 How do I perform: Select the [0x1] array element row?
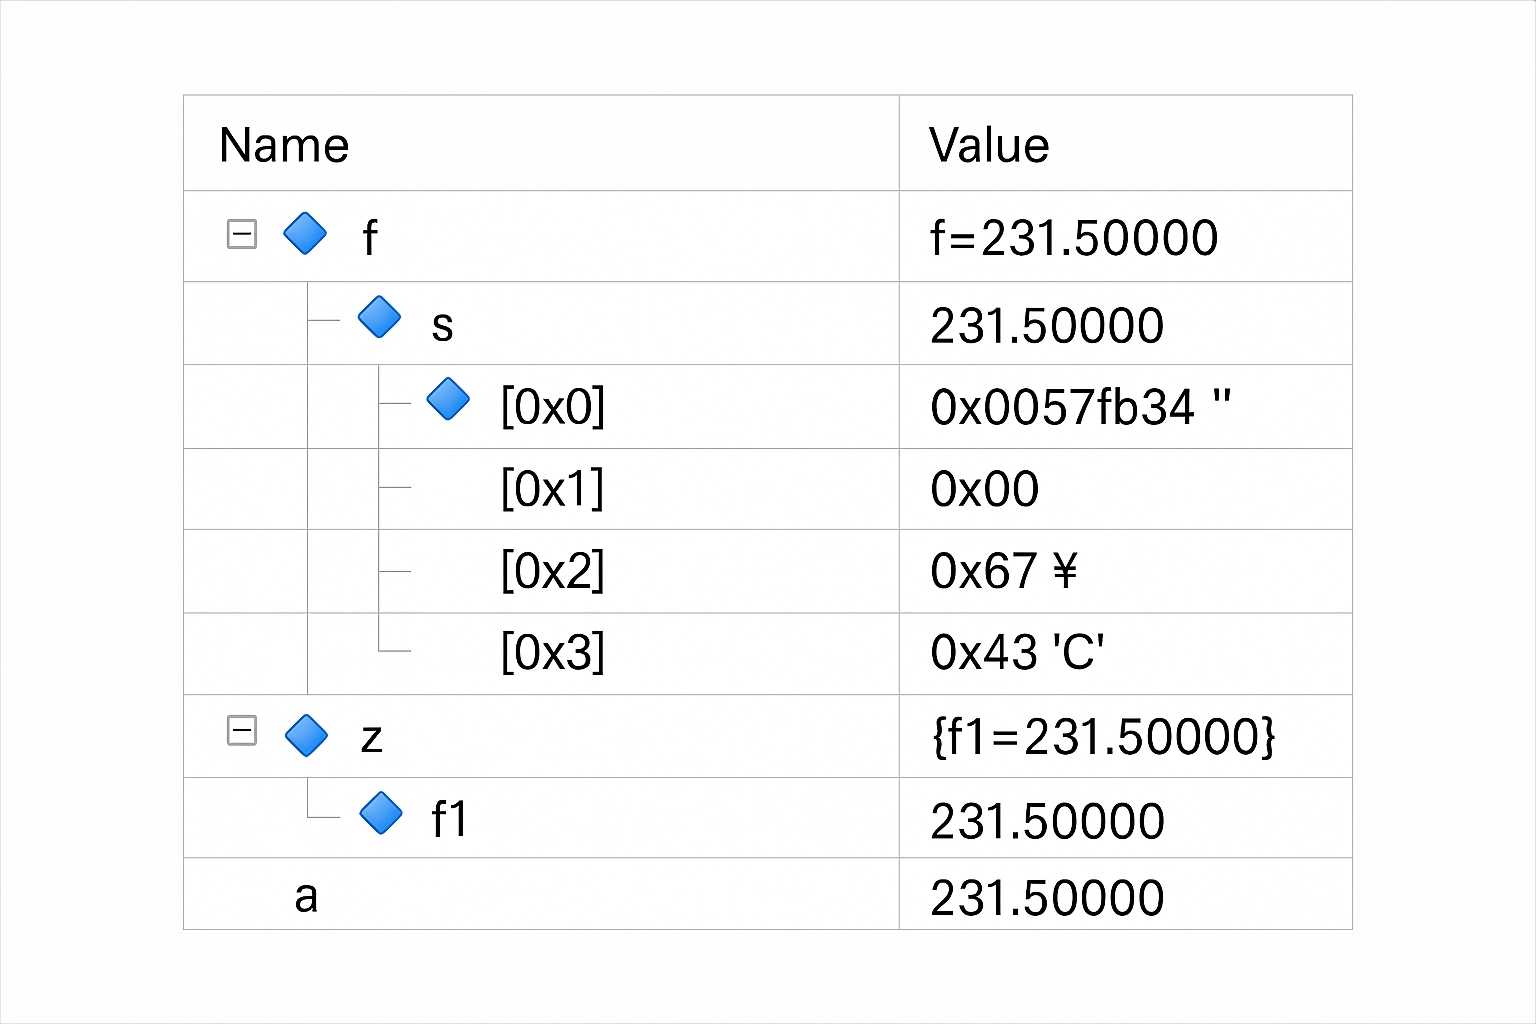click(x=552, y=489)
